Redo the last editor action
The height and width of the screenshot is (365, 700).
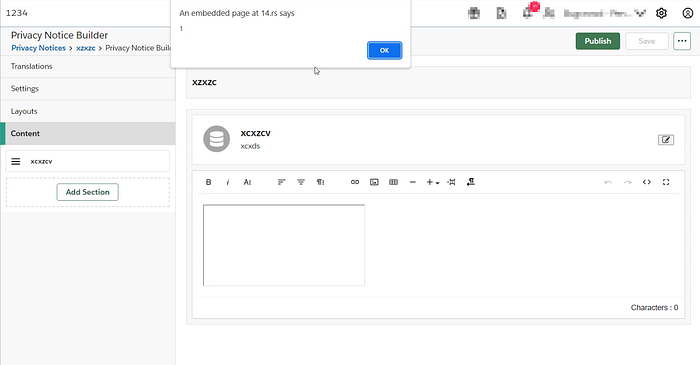point(627,182)
